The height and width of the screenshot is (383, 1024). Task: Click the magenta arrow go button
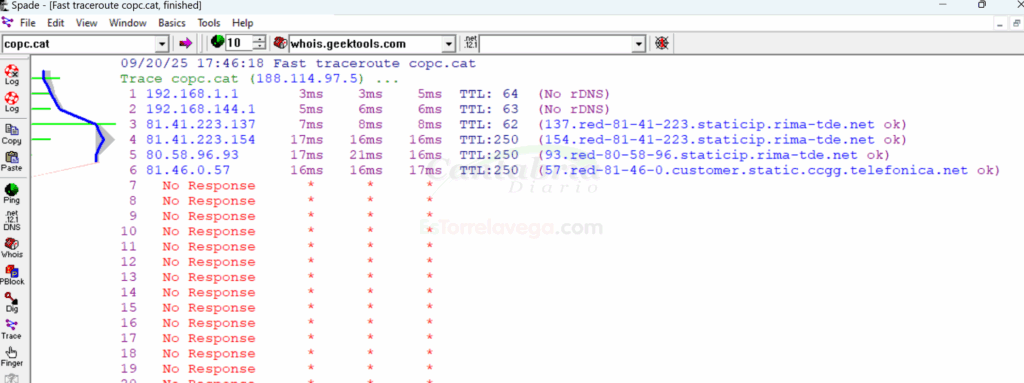(185, 44)
